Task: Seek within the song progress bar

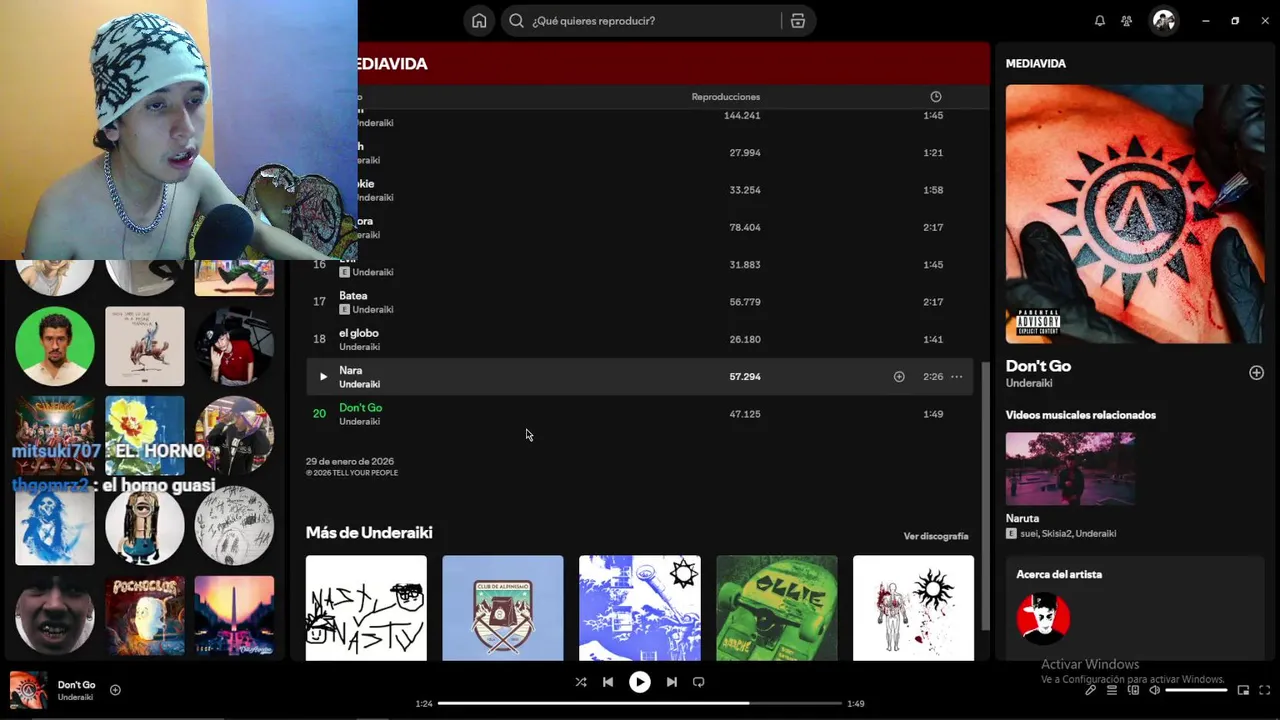Action: click(640, 703)
